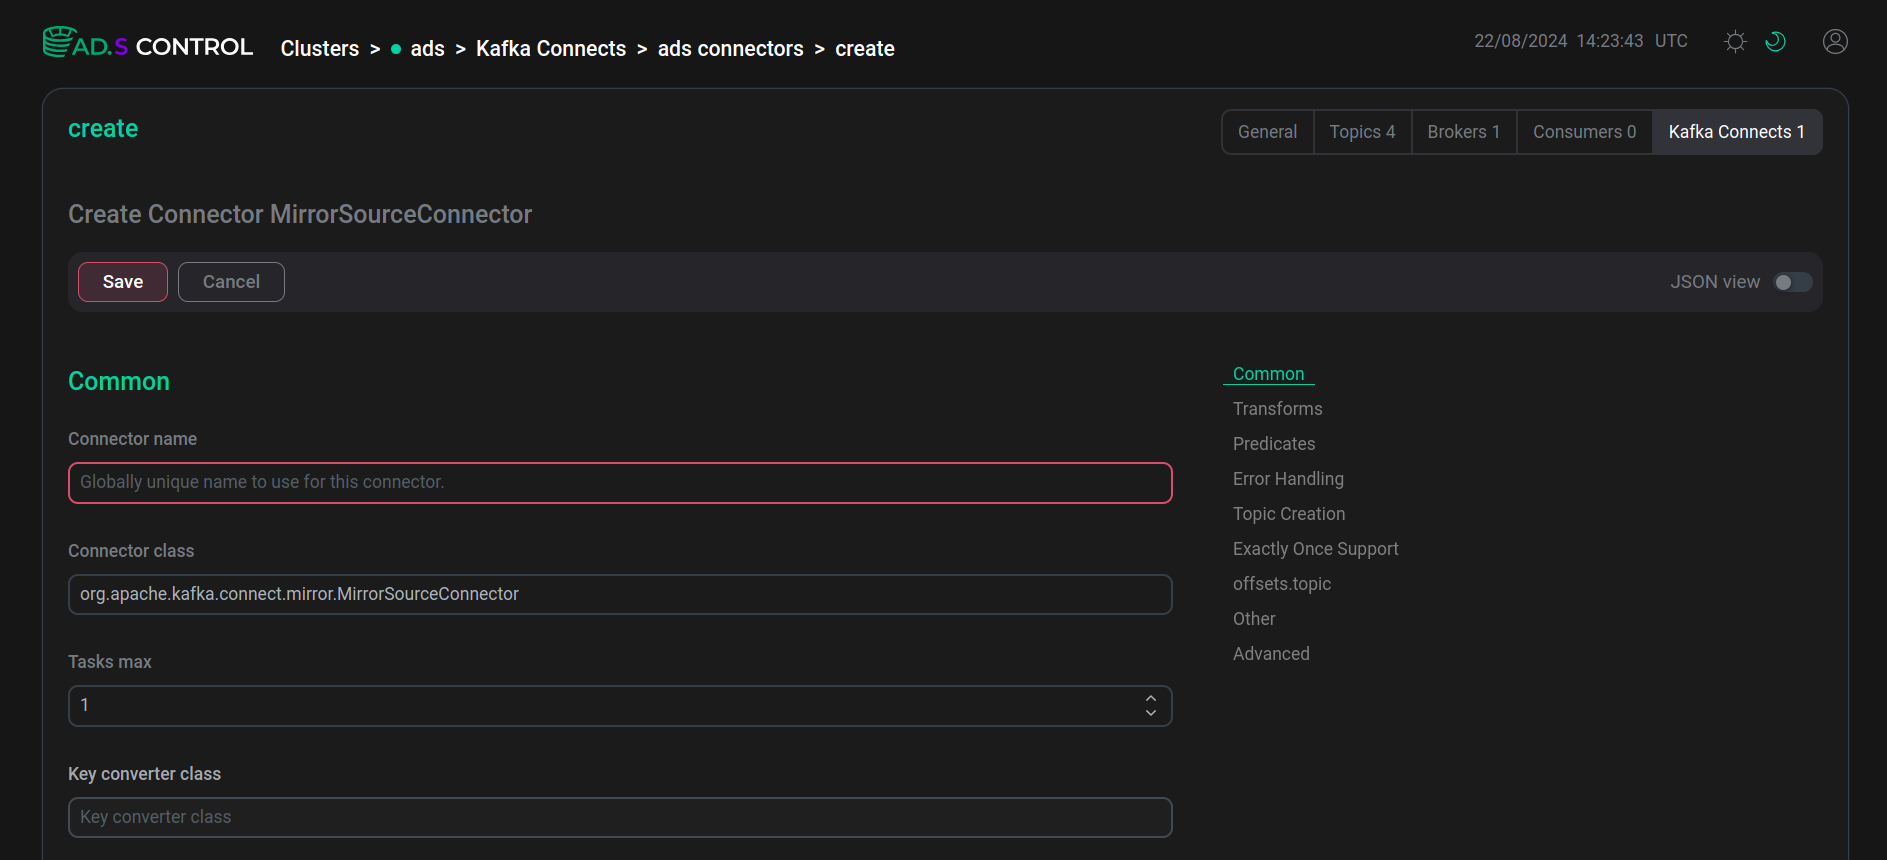Click the AD.S Control logo
The width and height of the screenshot is (1887, 860).
click(148, 44)
